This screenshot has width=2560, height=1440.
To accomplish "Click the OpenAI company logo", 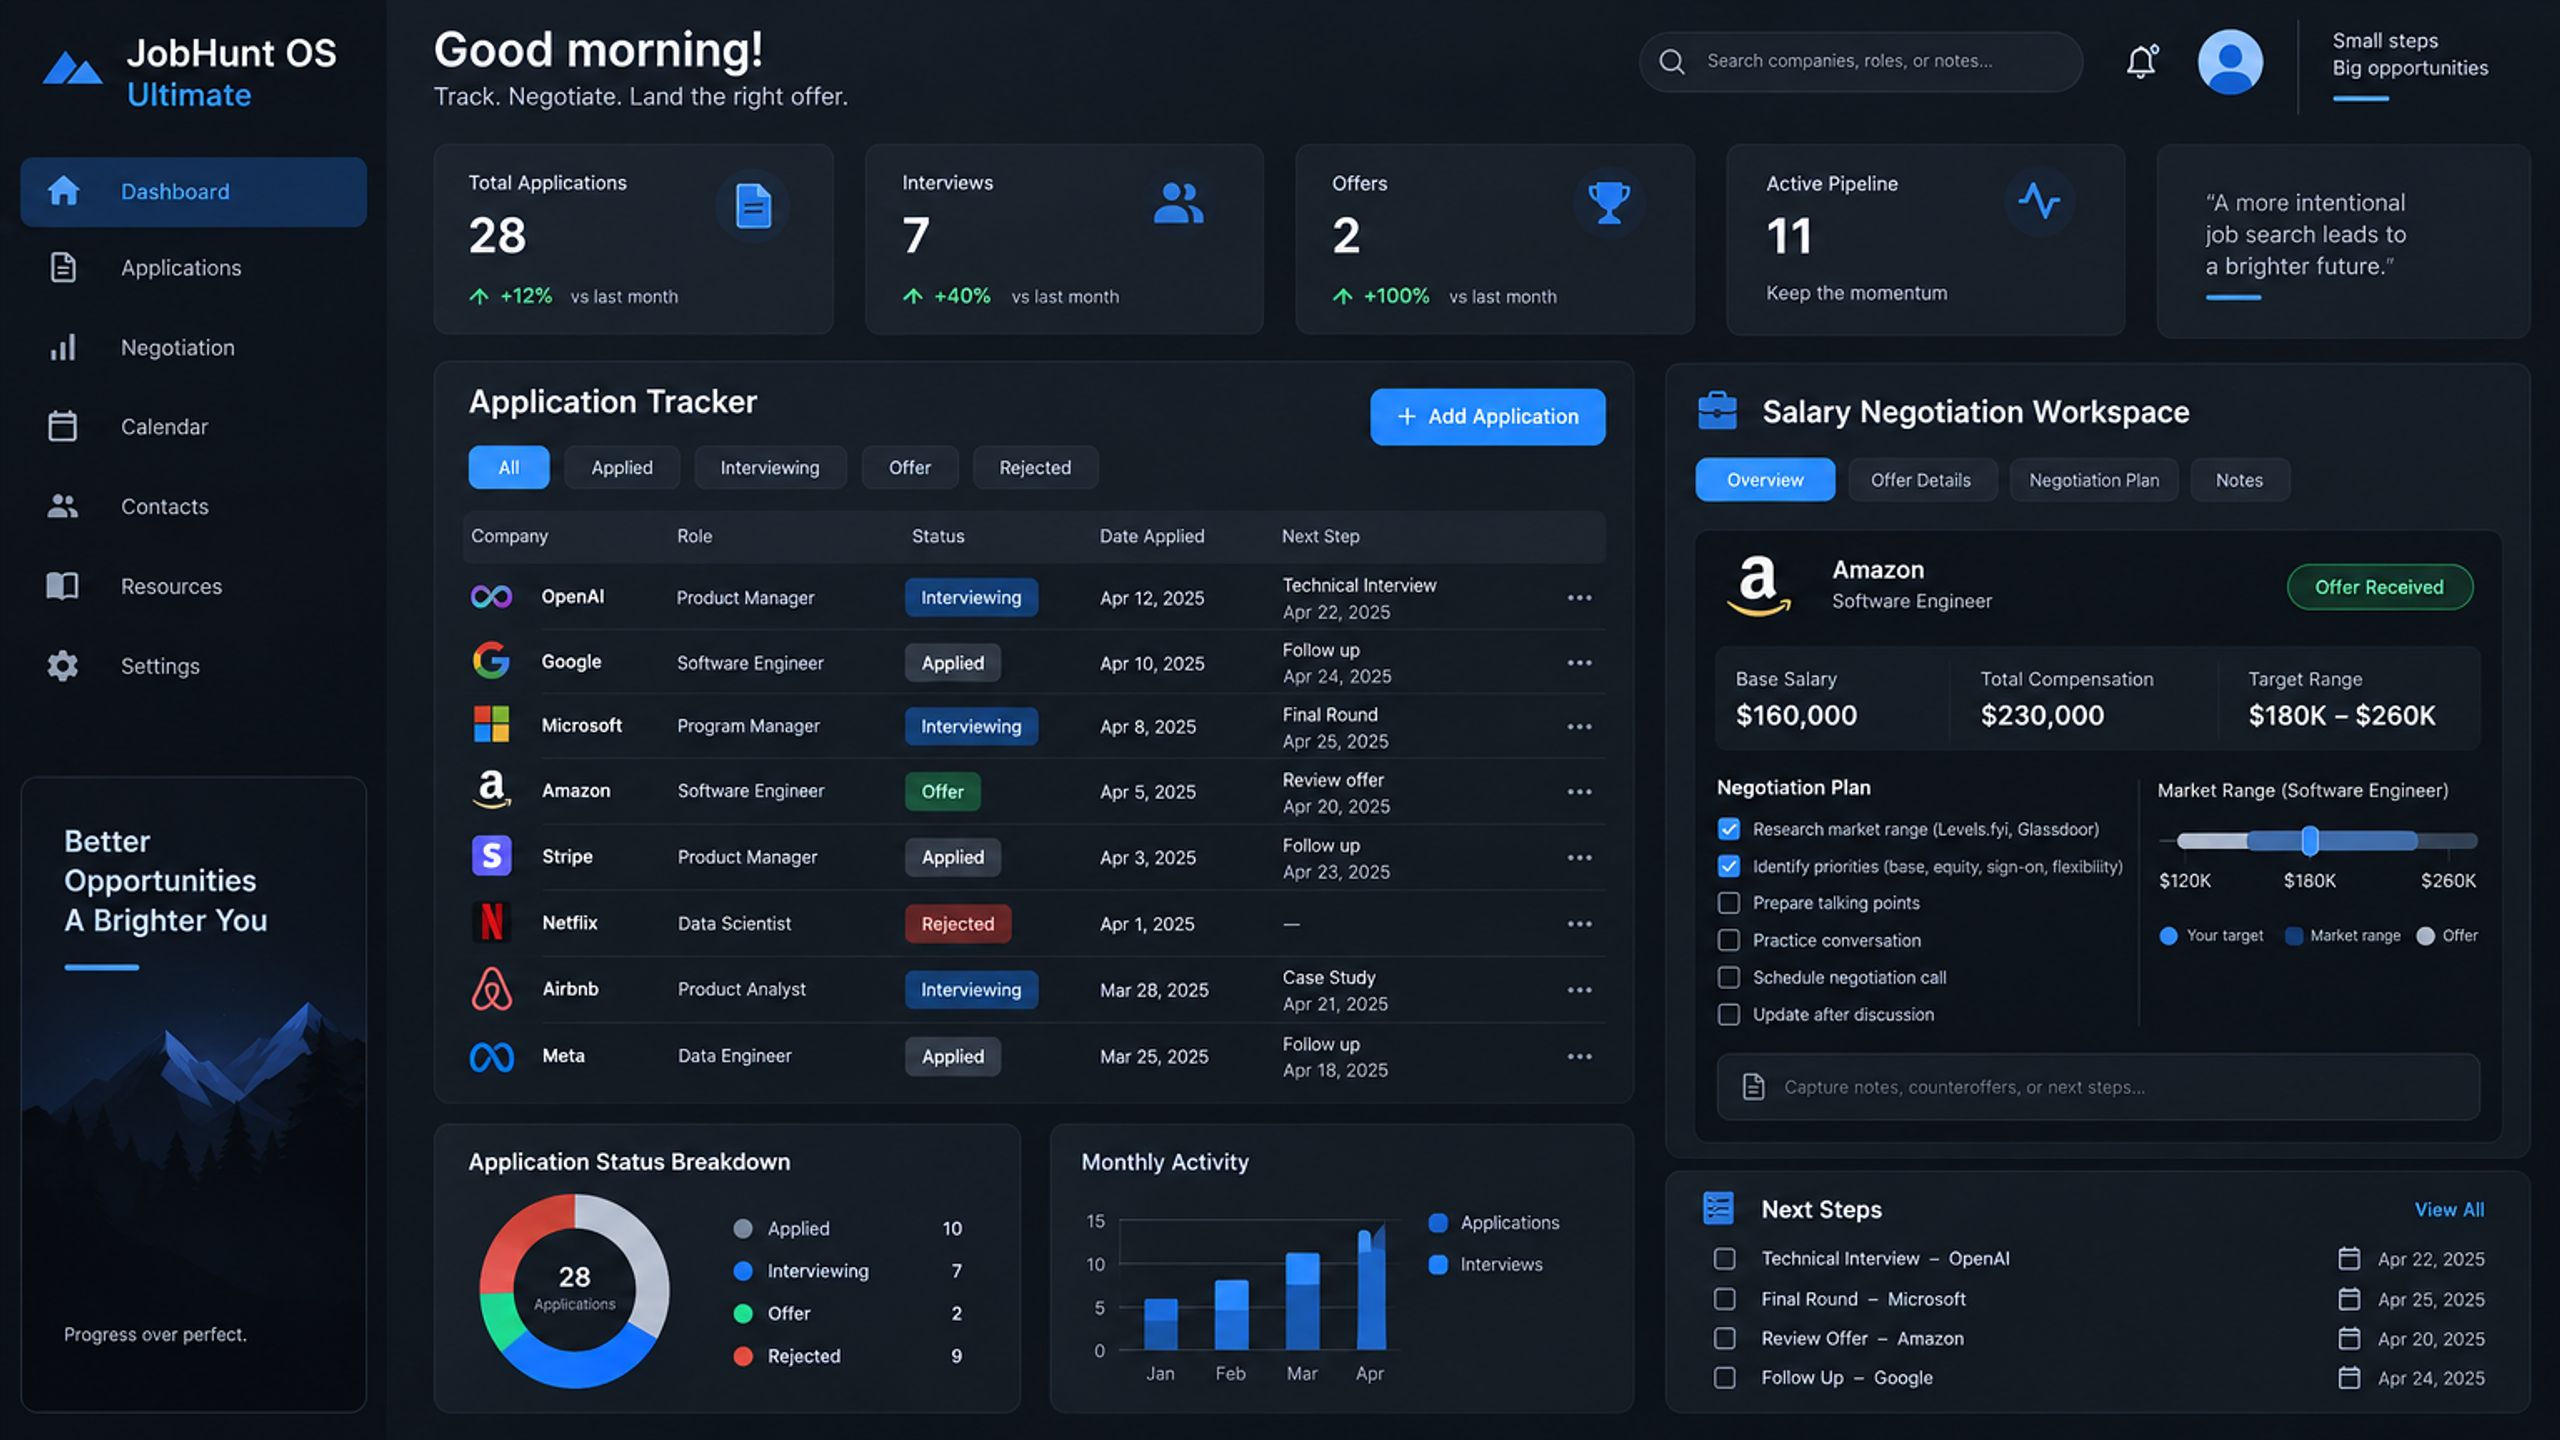I will click(491, 597).
